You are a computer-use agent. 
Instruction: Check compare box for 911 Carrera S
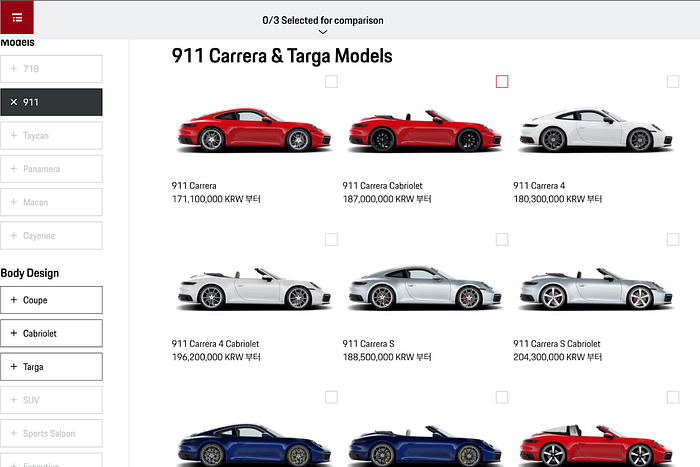(502, 239)
